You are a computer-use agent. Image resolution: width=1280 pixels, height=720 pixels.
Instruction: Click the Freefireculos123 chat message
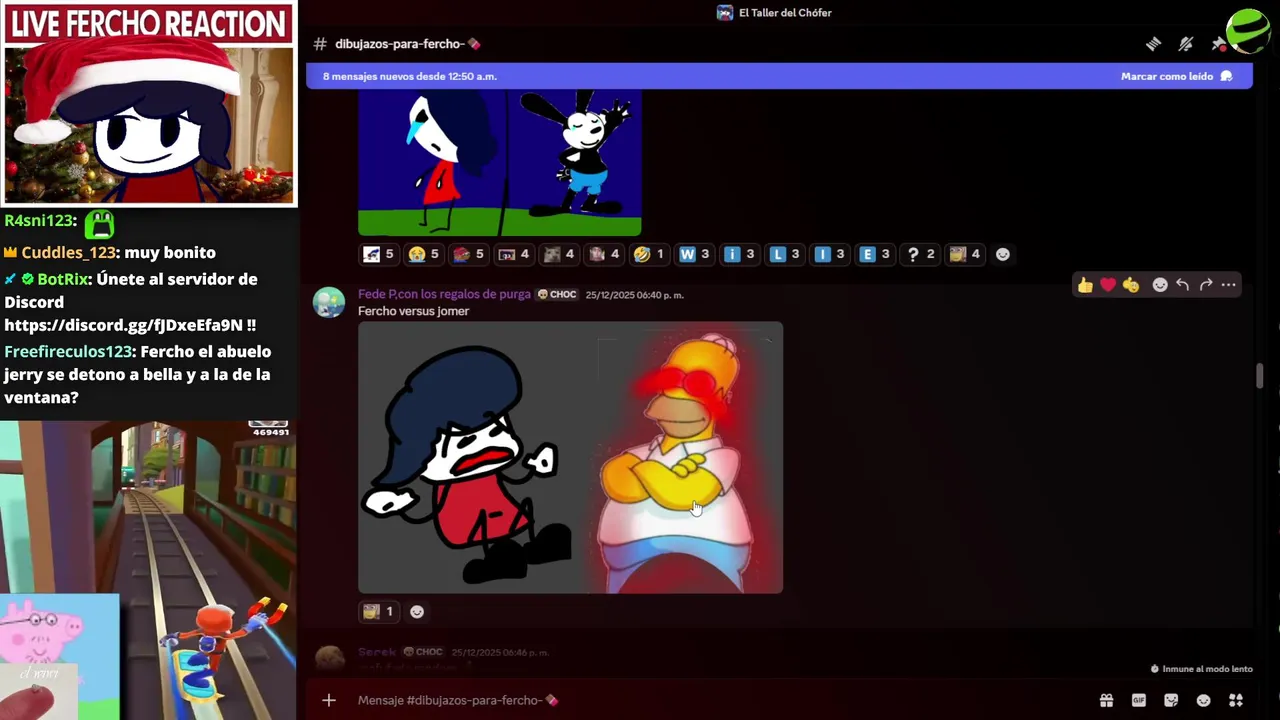139,374
